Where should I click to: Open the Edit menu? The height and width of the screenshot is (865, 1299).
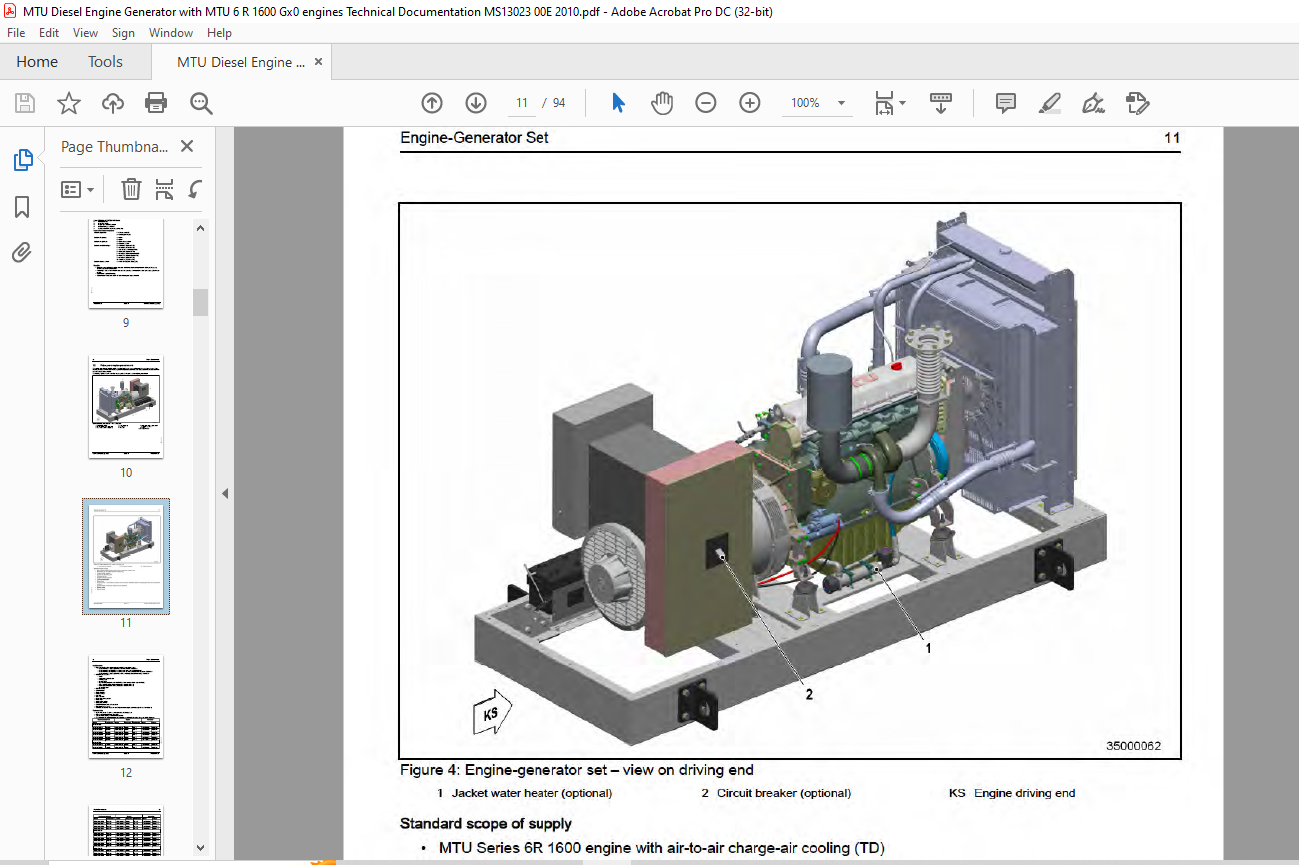click(x=49, y=33)
